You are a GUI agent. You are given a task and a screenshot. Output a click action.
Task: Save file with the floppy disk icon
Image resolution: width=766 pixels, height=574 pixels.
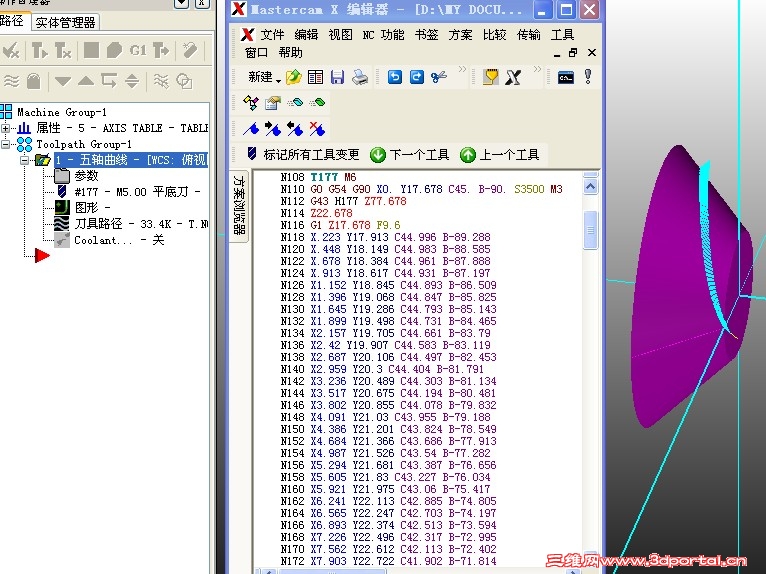pos(337,77)
